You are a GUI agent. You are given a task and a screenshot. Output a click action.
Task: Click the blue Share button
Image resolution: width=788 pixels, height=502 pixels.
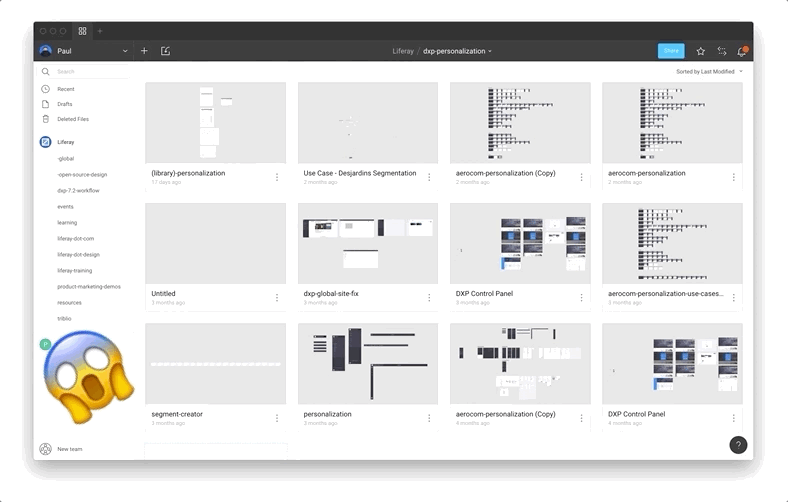pyautogui.click(x=671, y=51)
